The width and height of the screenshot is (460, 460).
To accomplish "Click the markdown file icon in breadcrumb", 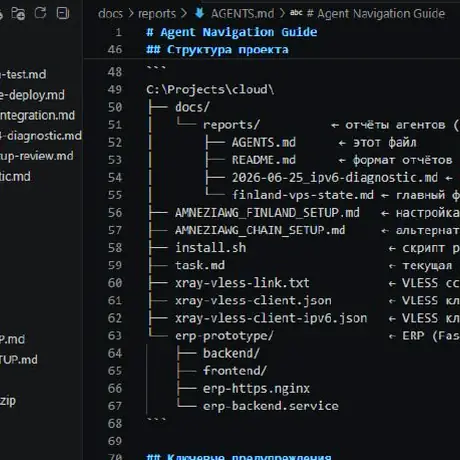I will 199,13.
